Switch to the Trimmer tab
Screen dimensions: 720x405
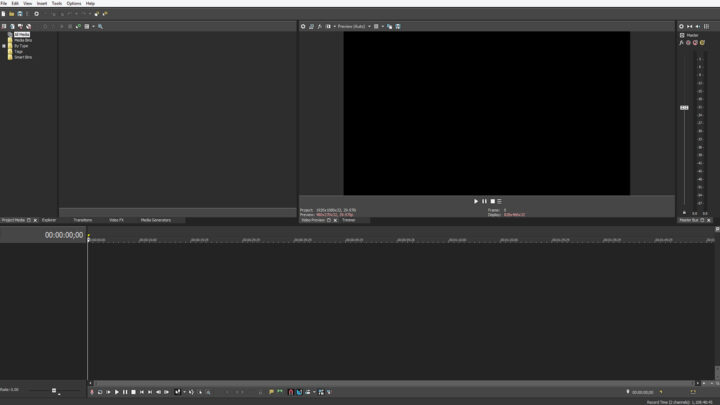pyautogui.click(x=349, y=220)
